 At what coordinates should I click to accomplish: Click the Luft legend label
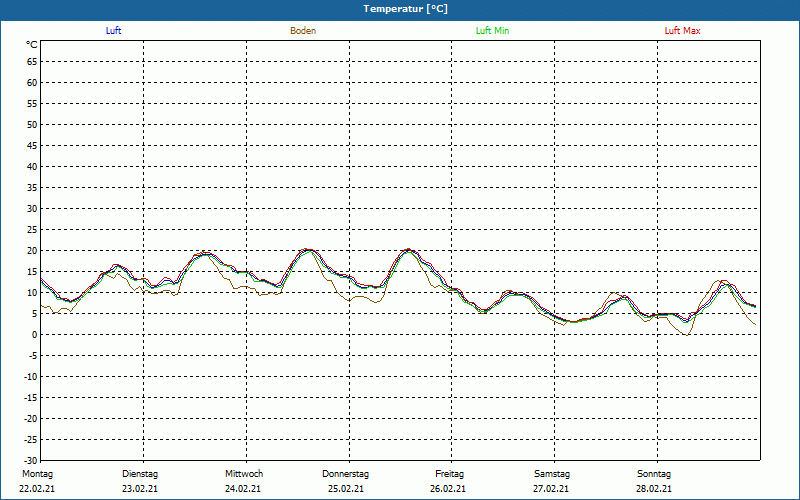point(113,31)
